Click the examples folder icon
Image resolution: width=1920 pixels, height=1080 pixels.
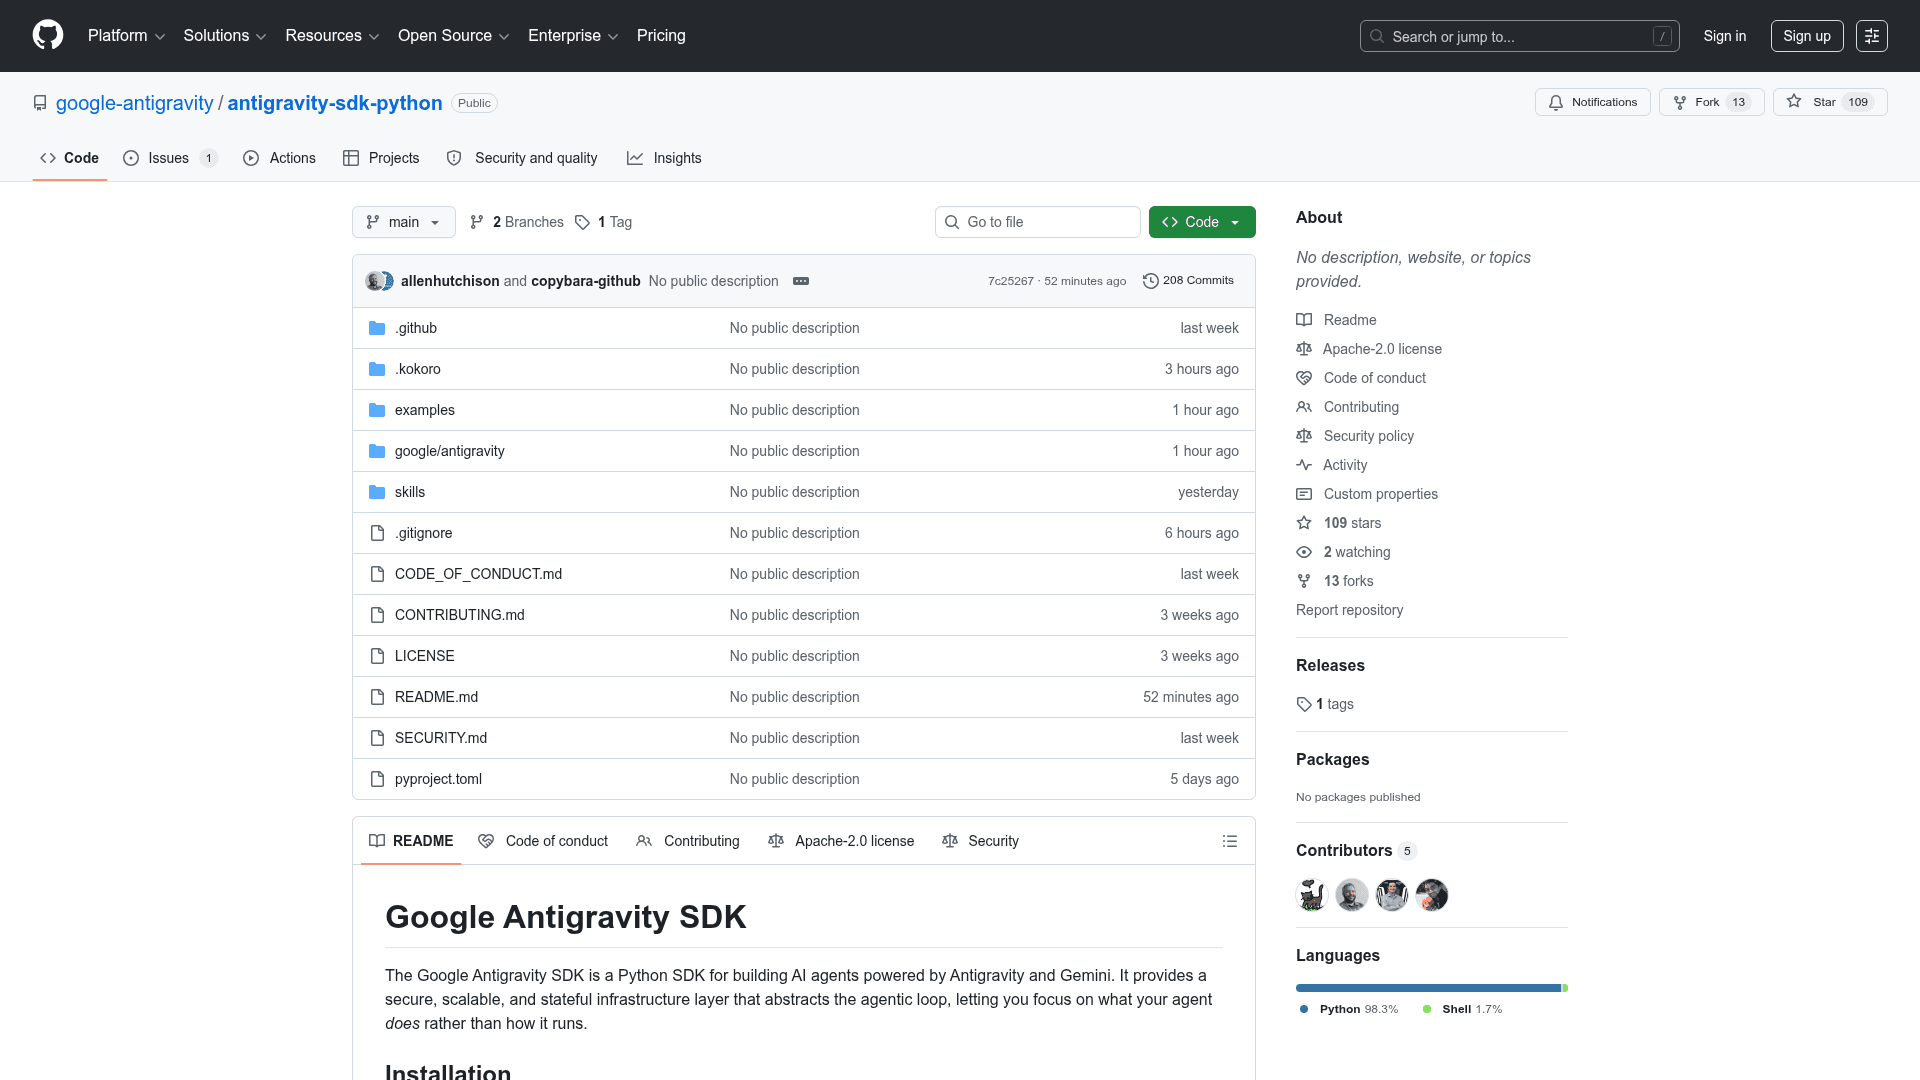point(377,410)
